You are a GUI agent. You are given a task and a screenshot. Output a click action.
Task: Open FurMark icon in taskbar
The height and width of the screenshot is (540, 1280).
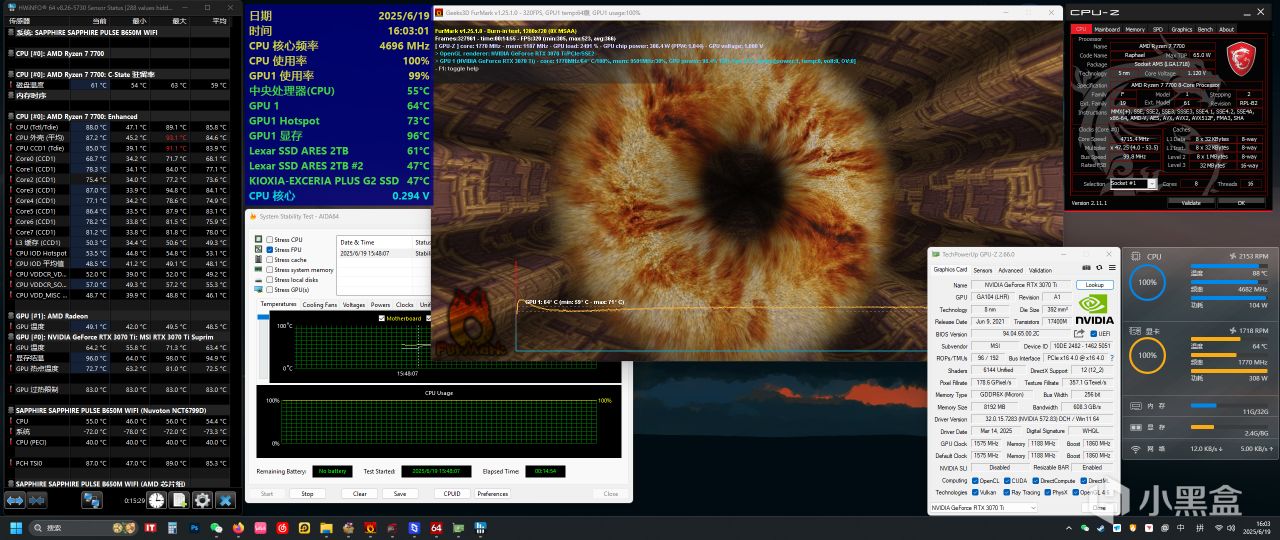370,528
